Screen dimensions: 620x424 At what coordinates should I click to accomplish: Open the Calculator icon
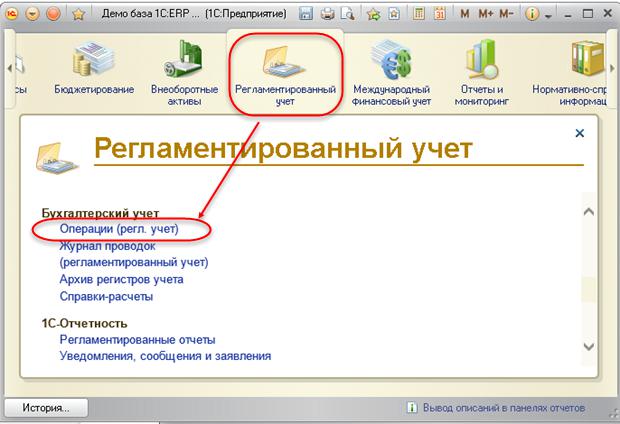419,14
